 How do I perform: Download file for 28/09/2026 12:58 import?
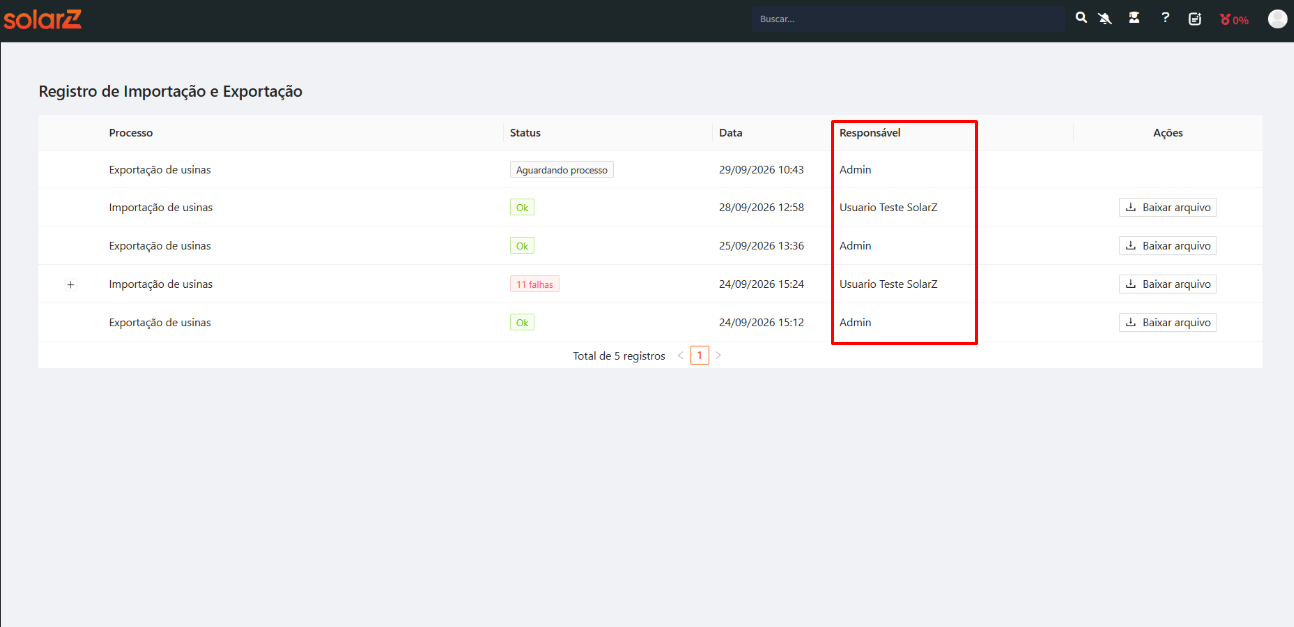point(1167,208)
